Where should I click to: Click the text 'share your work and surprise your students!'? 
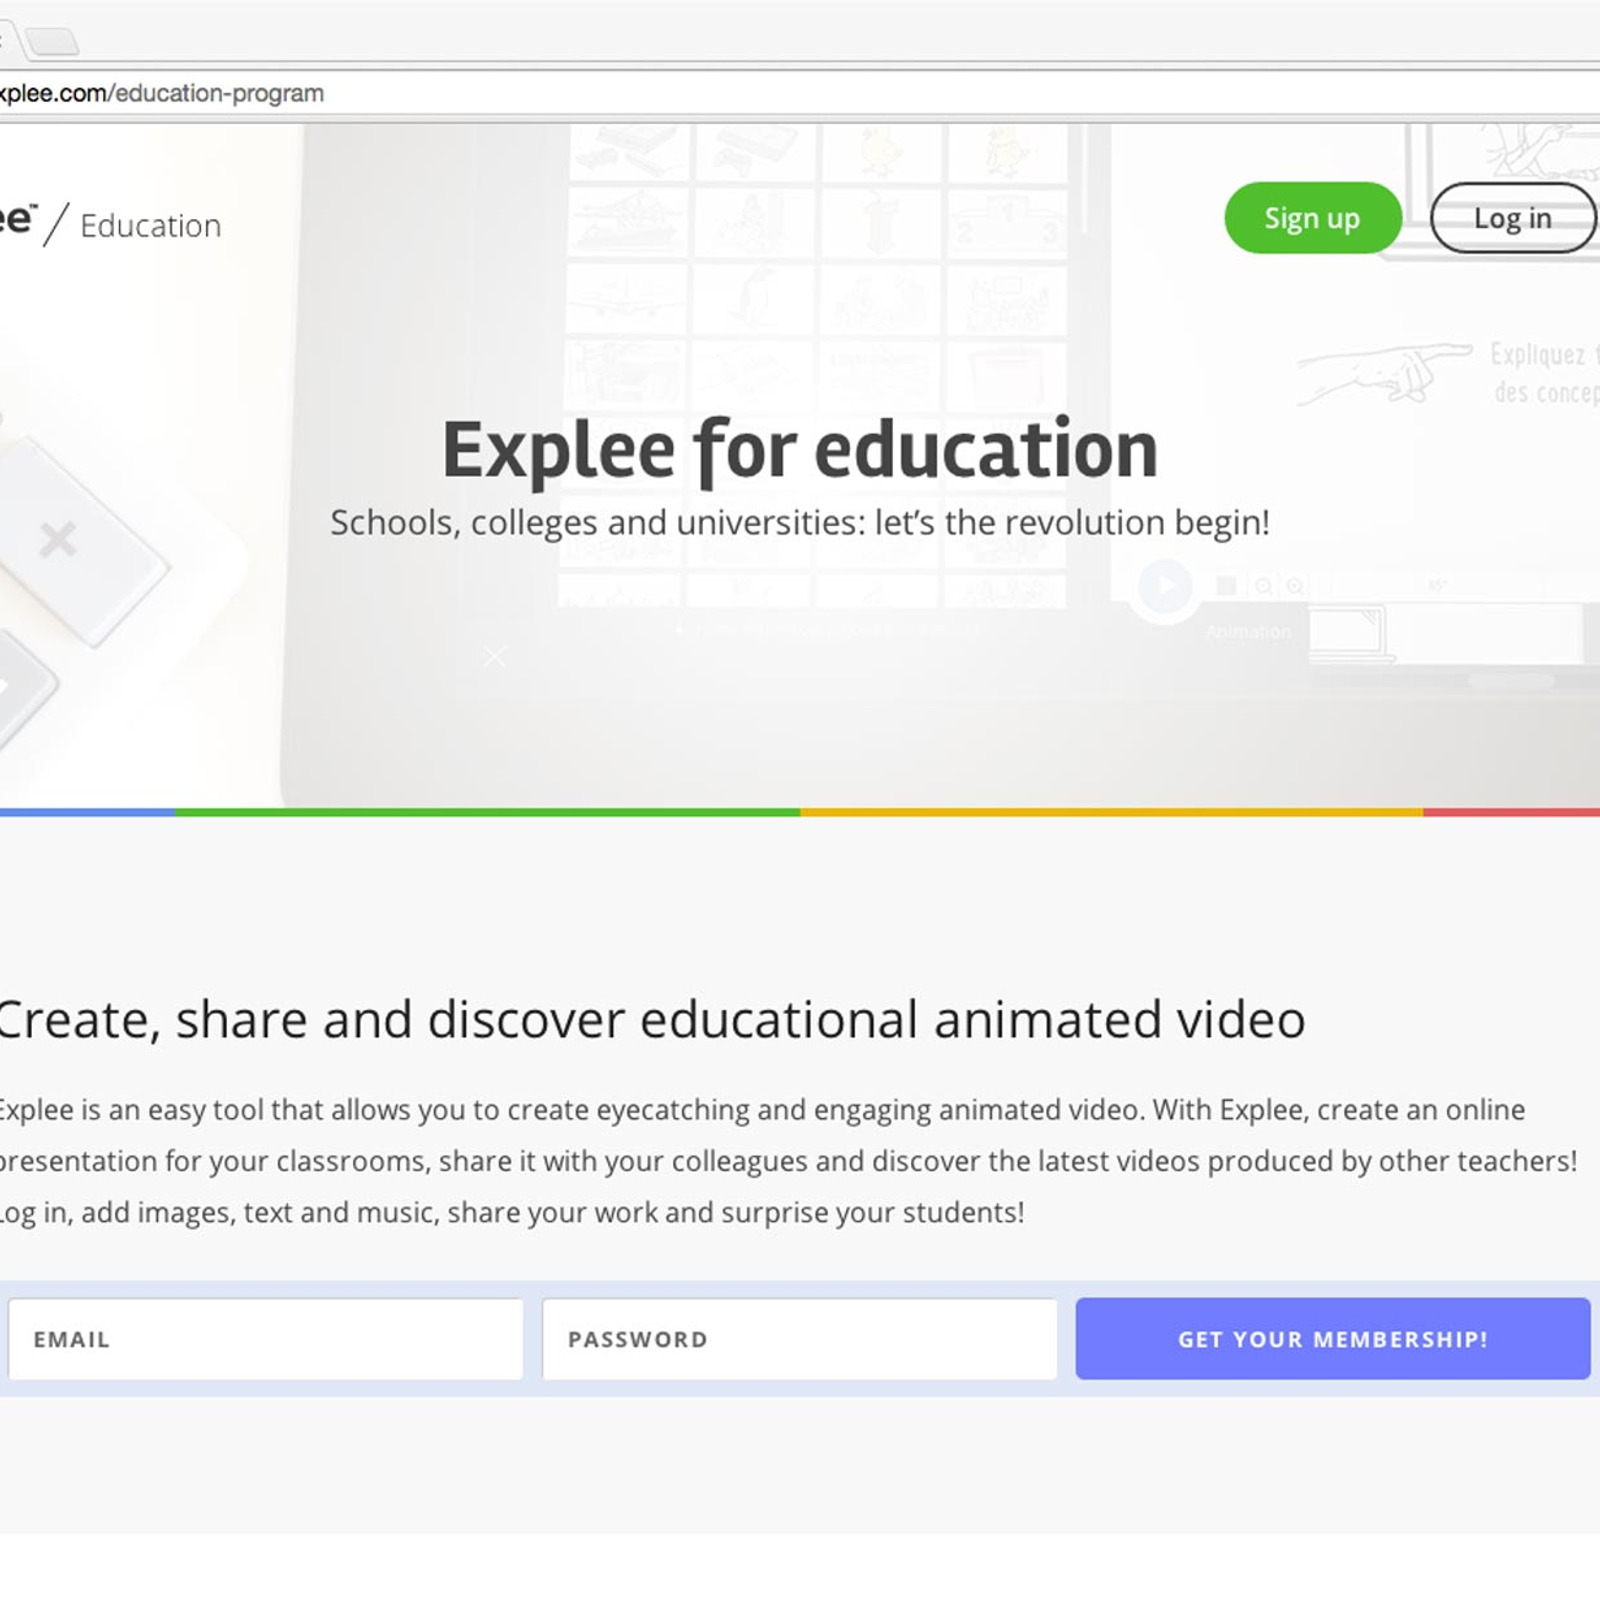pyautogui.click(x=736, y=1212)
